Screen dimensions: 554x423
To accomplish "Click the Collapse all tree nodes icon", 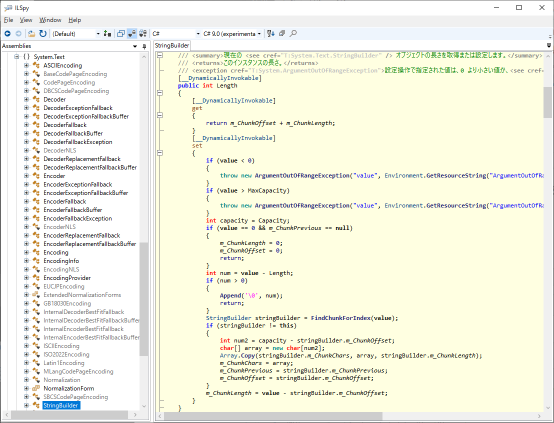I will point(282,34).
